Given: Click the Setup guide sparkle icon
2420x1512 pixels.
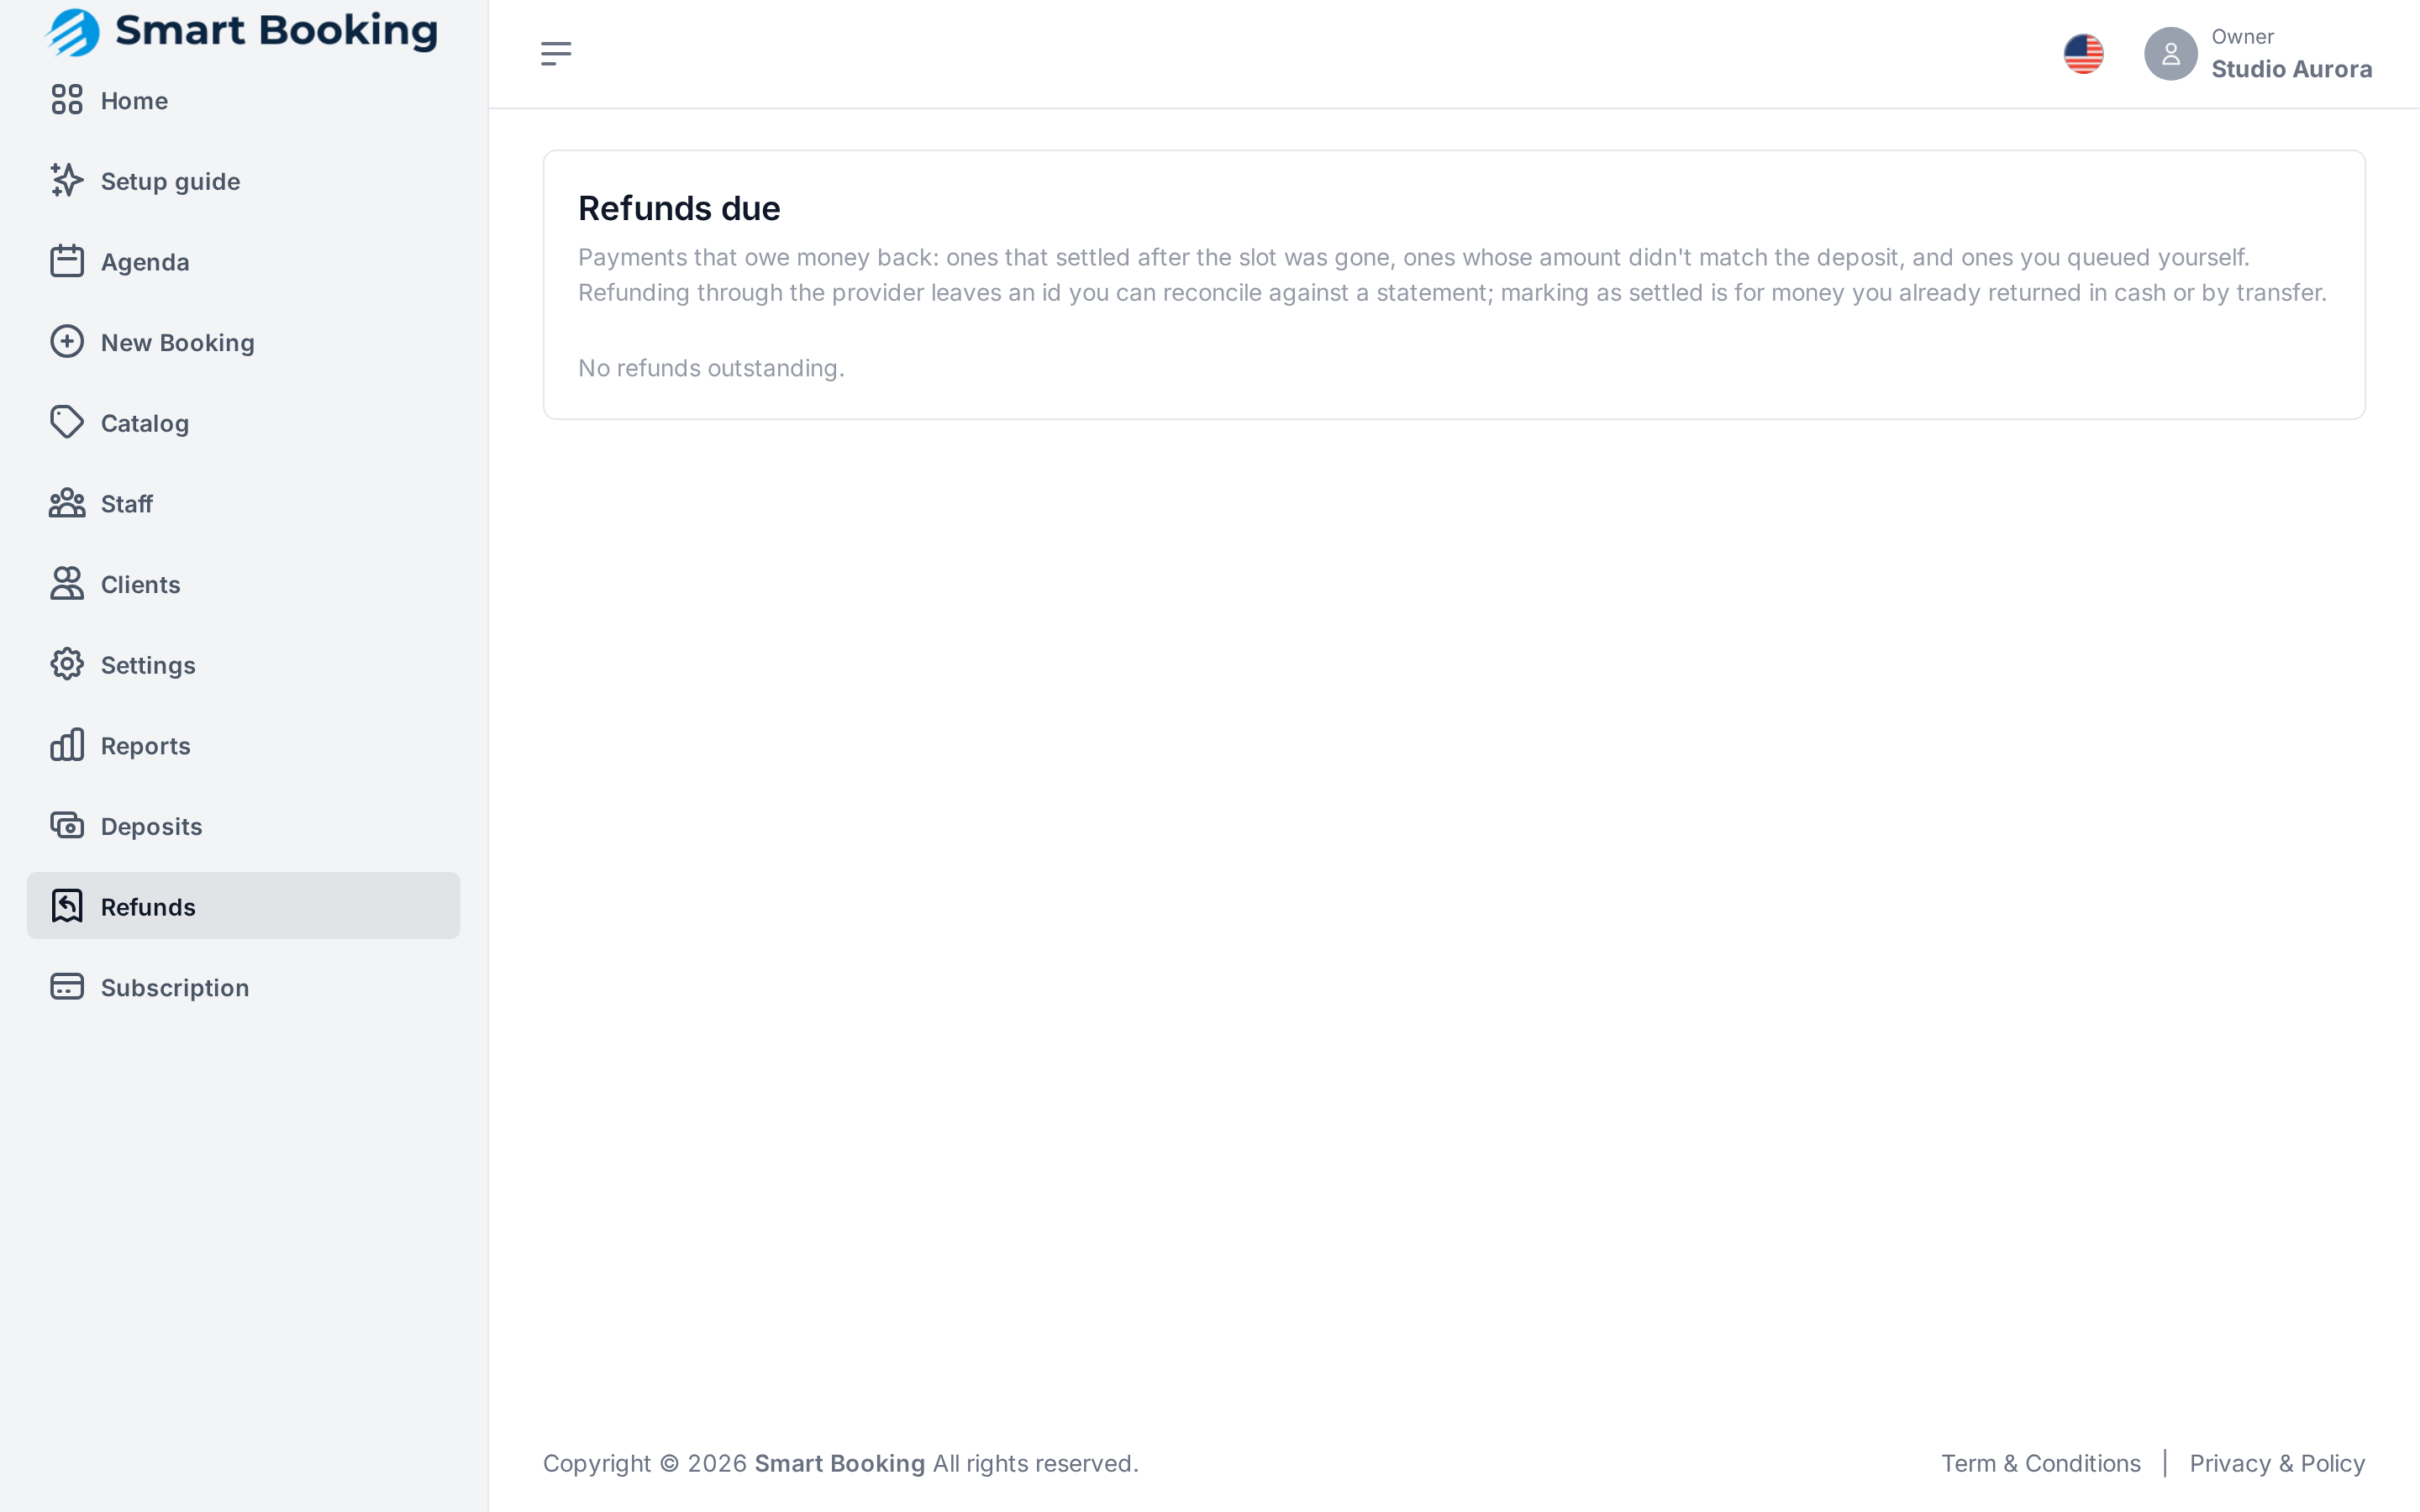Looking at the screenshot, I should click(67, 181).
